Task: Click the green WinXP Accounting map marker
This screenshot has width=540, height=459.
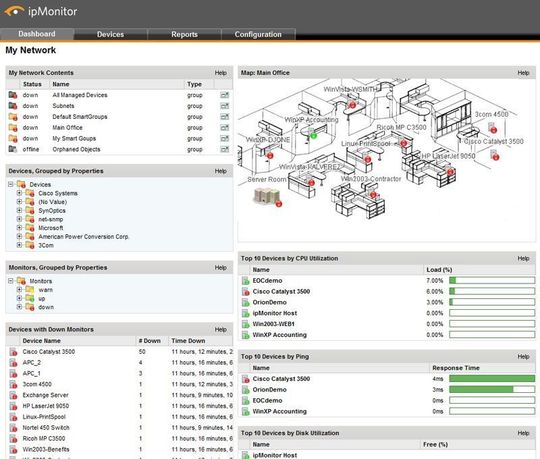Action: point(313,135)
